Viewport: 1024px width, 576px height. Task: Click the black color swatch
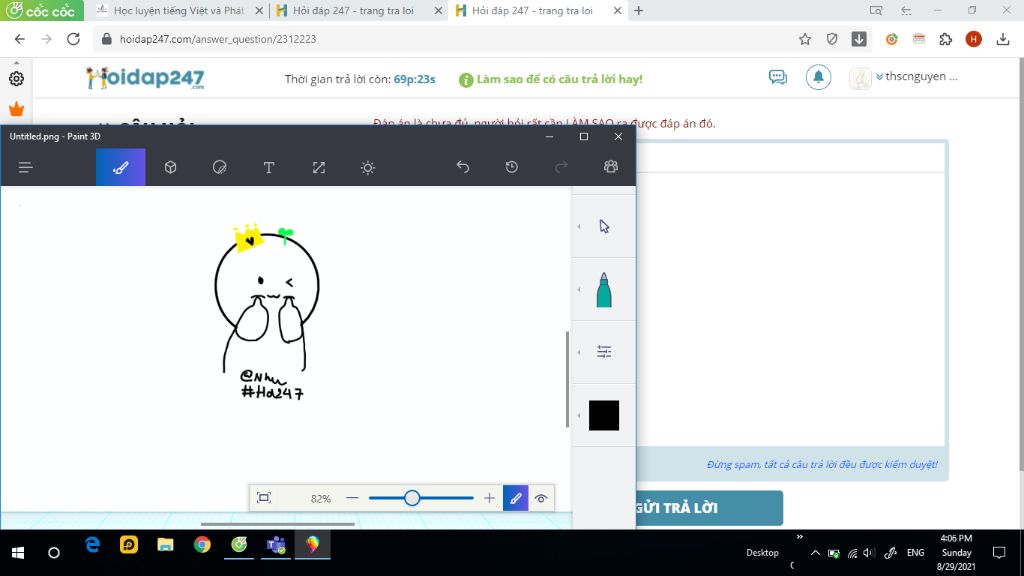(604, 415)
